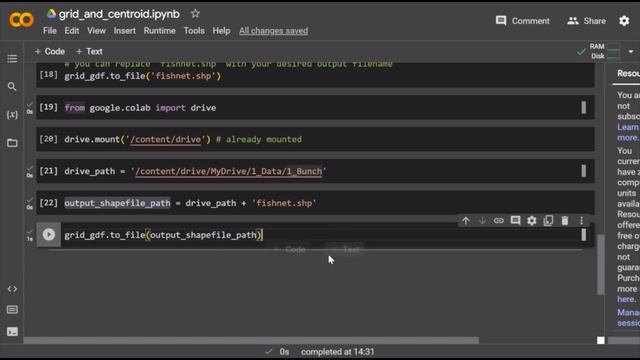Open the Tools menu
Screen dimensions: 640x360
pyautogui.click(x=194, y=31)
